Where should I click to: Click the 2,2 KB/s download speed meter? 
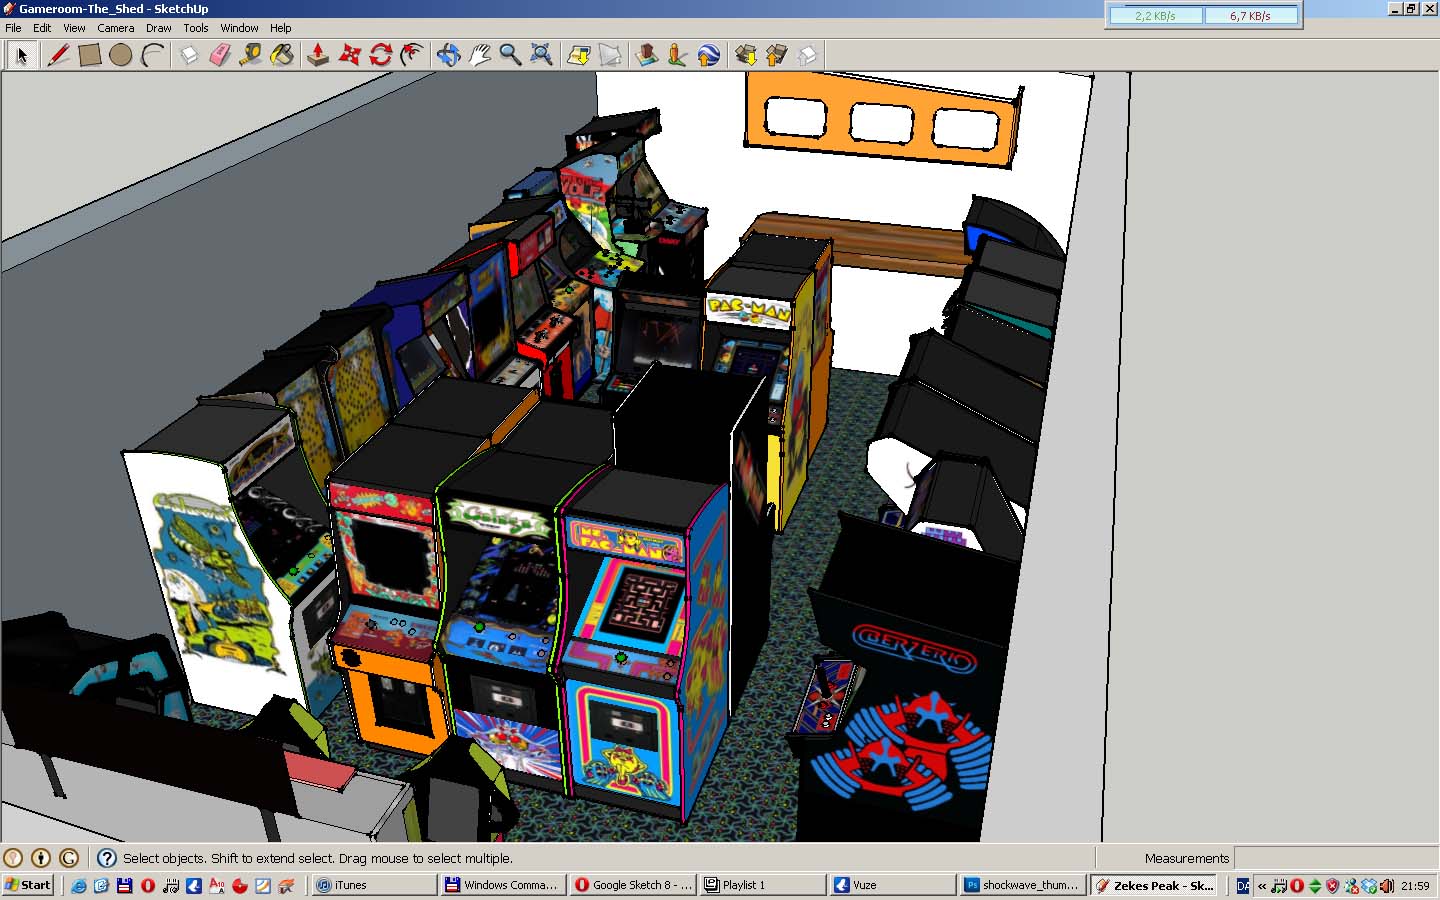pyautogui.click(x=1155, y=15)
